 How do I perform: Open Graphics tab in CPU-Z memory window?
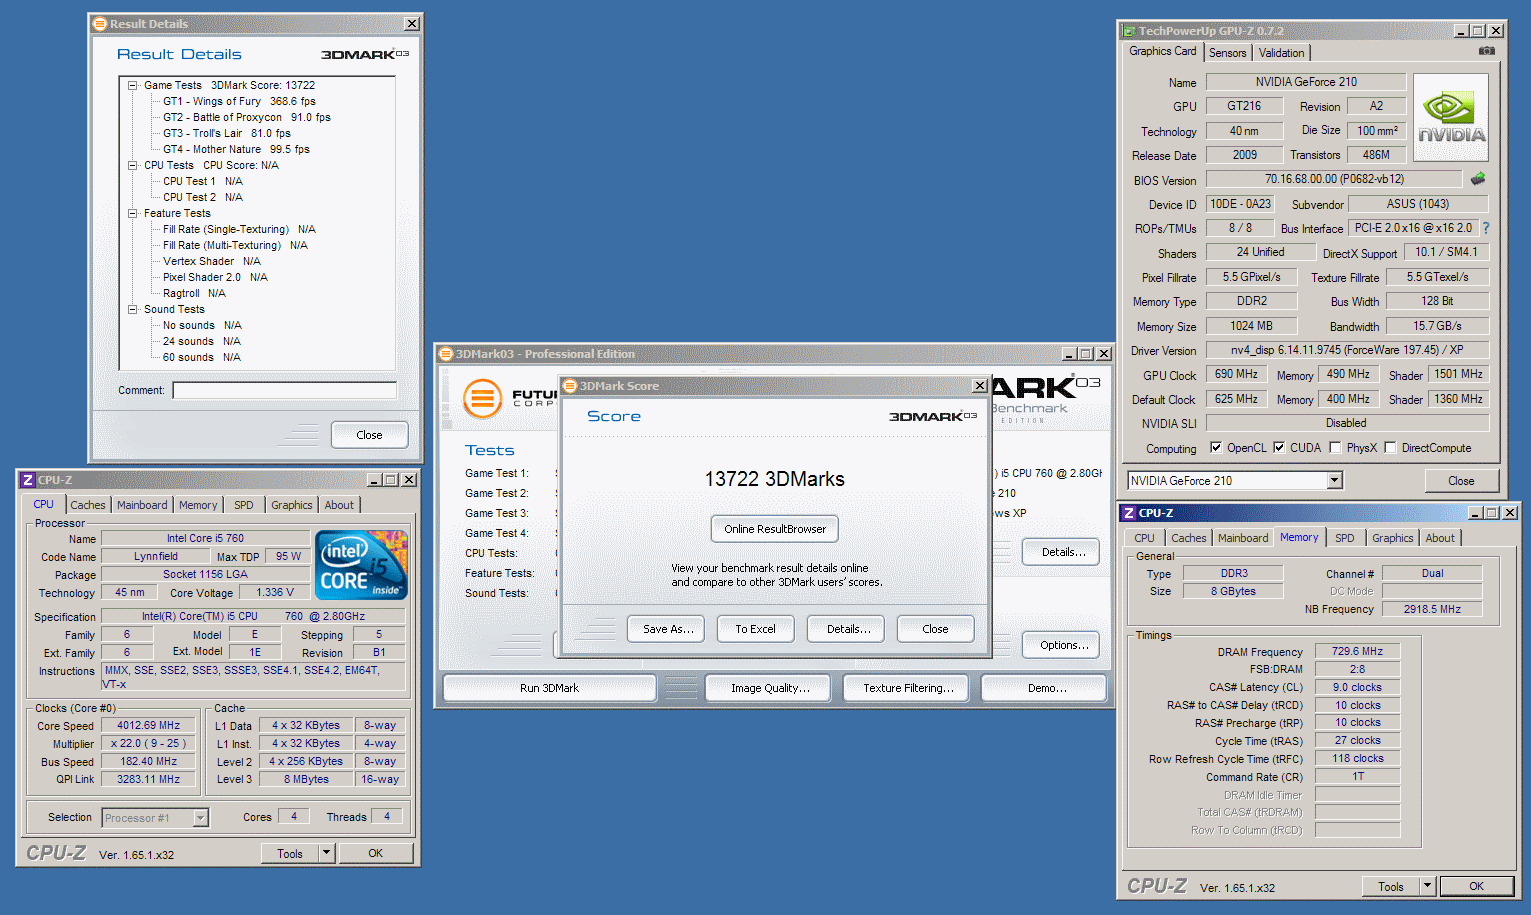click(1392, 538)
